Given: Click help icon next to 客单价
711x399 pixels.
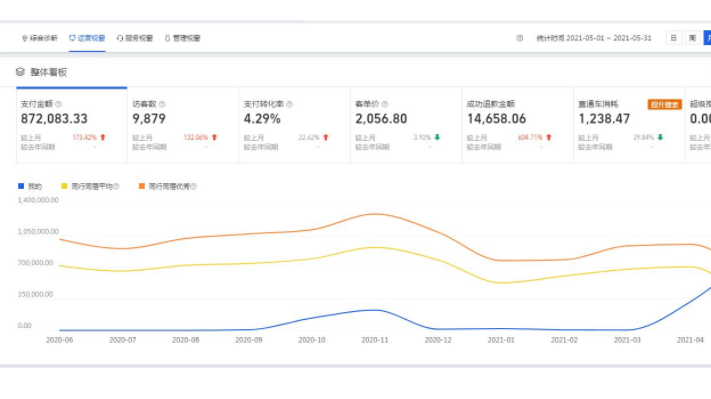Looking at the screenshot, I should tap(385, 104).
